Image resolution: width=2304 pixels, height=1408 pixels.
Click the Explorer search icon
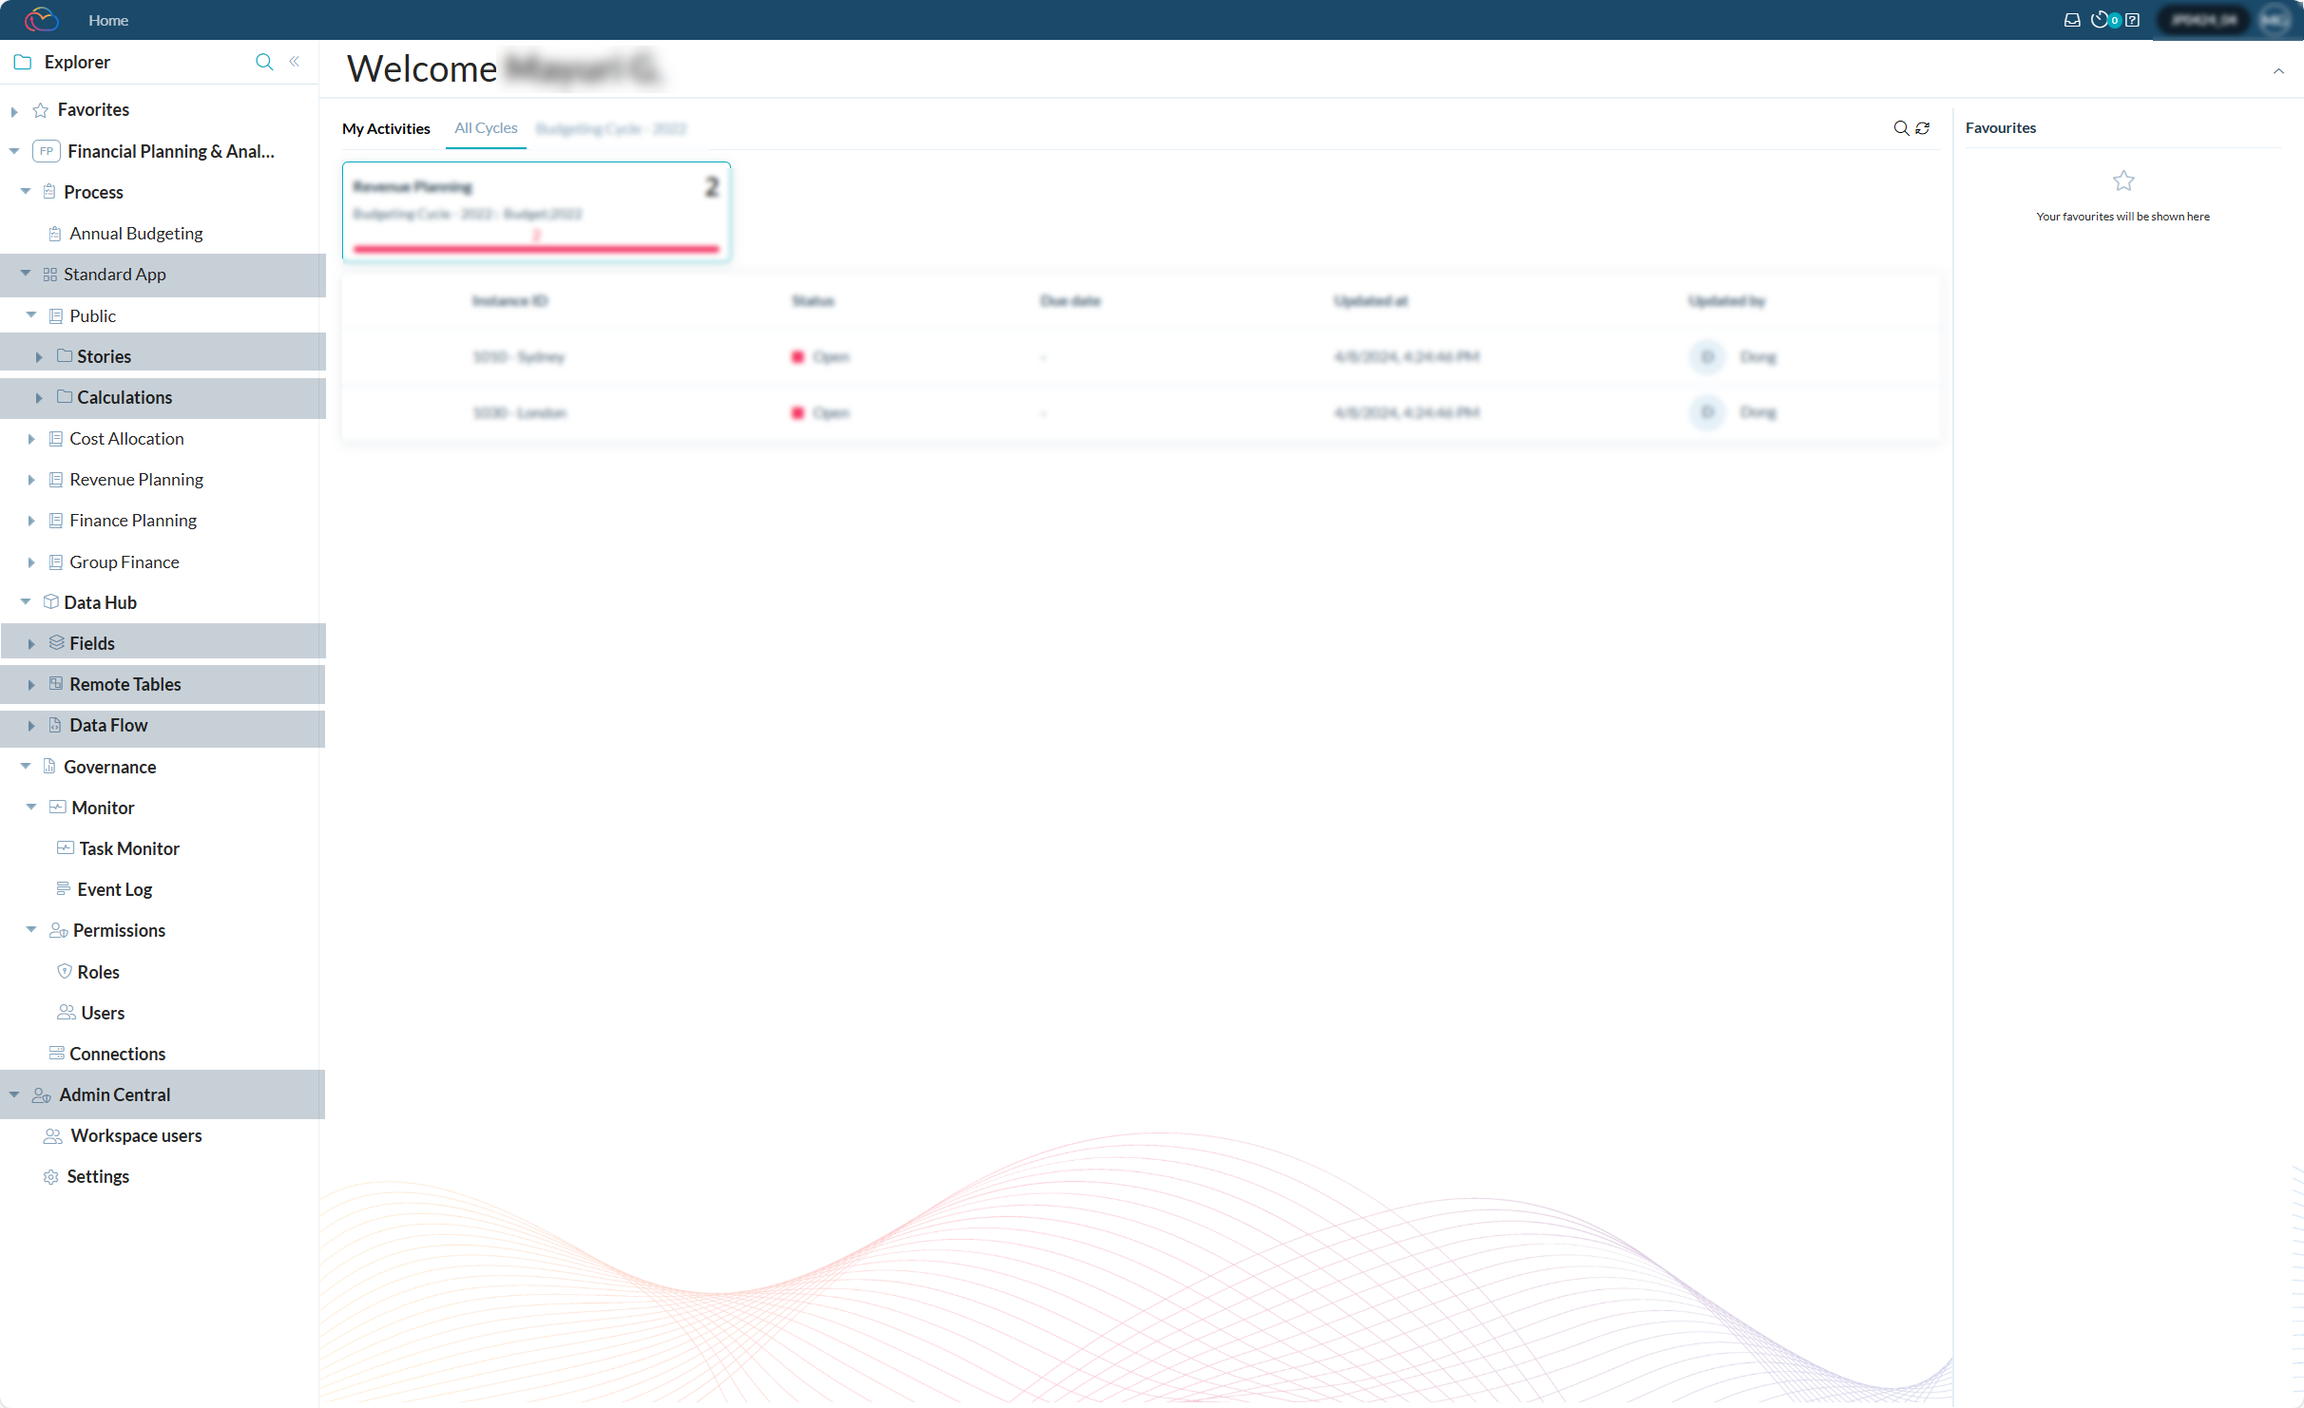pos(264,62)
